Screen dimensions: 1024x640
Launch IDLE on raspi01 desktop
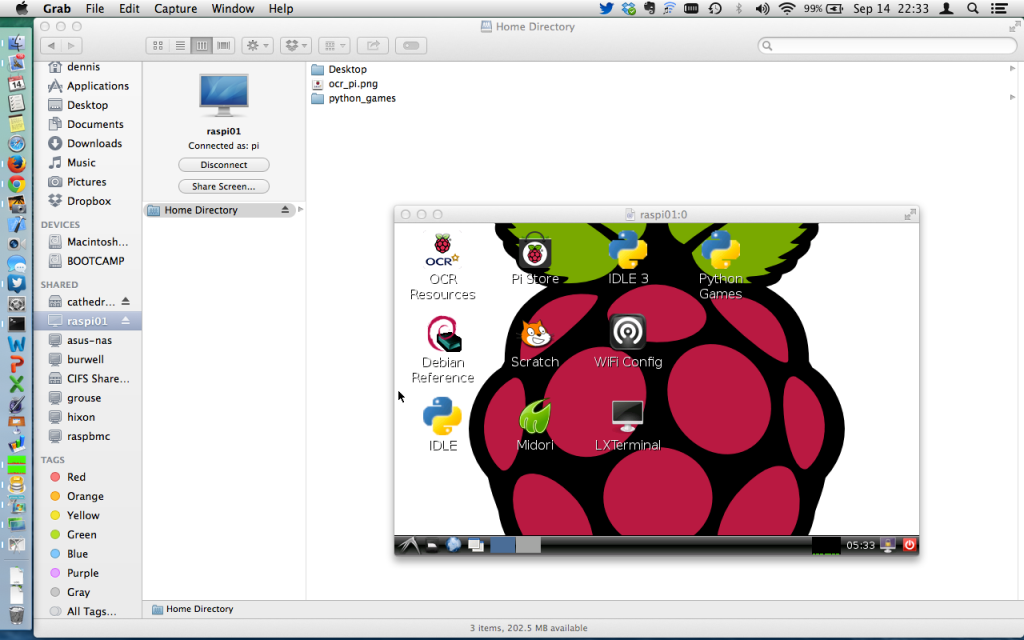point(443,425)
